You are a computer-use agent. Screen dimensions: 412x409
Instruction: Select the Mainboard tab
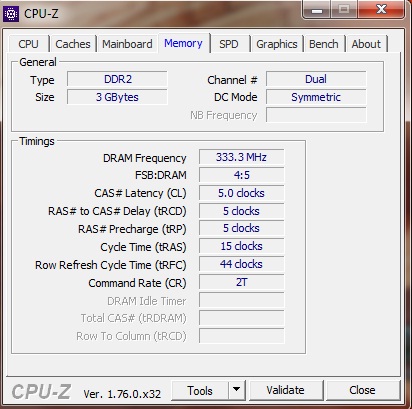[127, 44]
